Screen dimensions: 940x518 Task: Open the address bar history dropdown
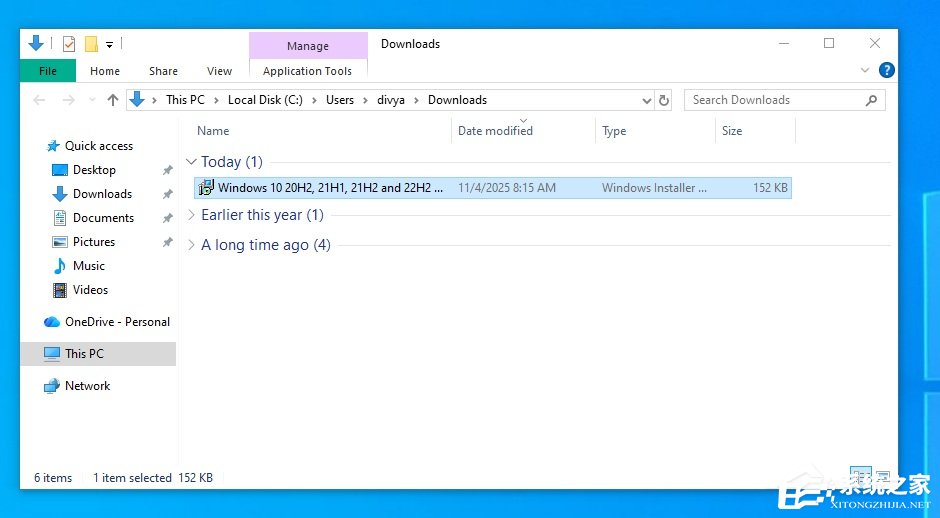pos(646,101)
